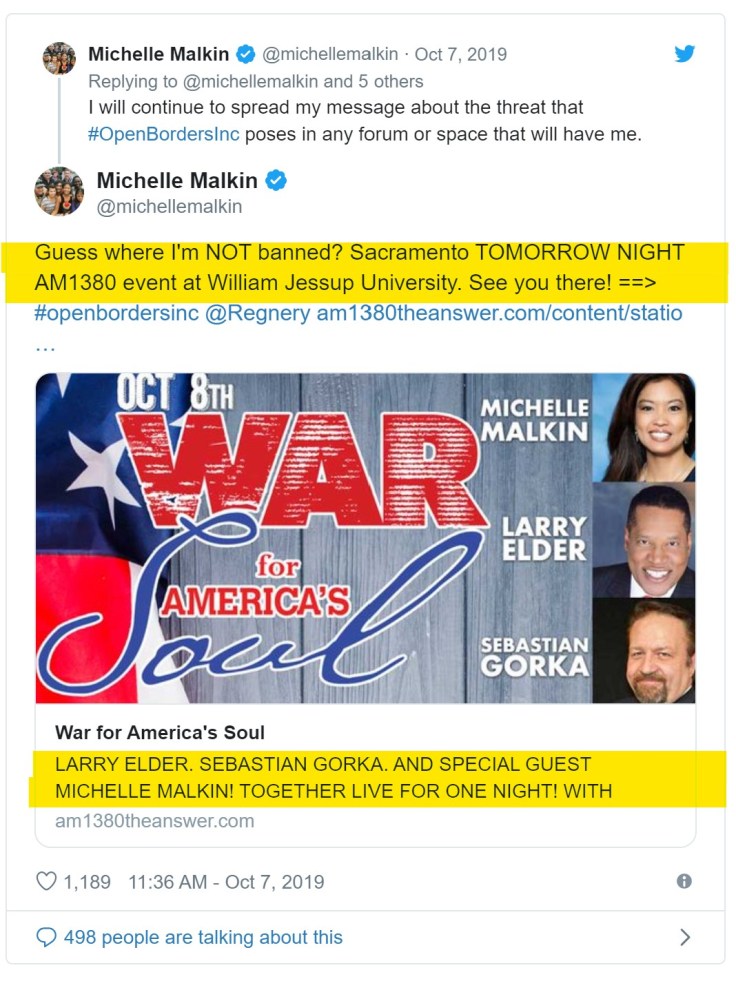This screenshot has height=981, width=736.
Task: Click the small profile avatar on the reply tweet
Action: tap(59, 58)
